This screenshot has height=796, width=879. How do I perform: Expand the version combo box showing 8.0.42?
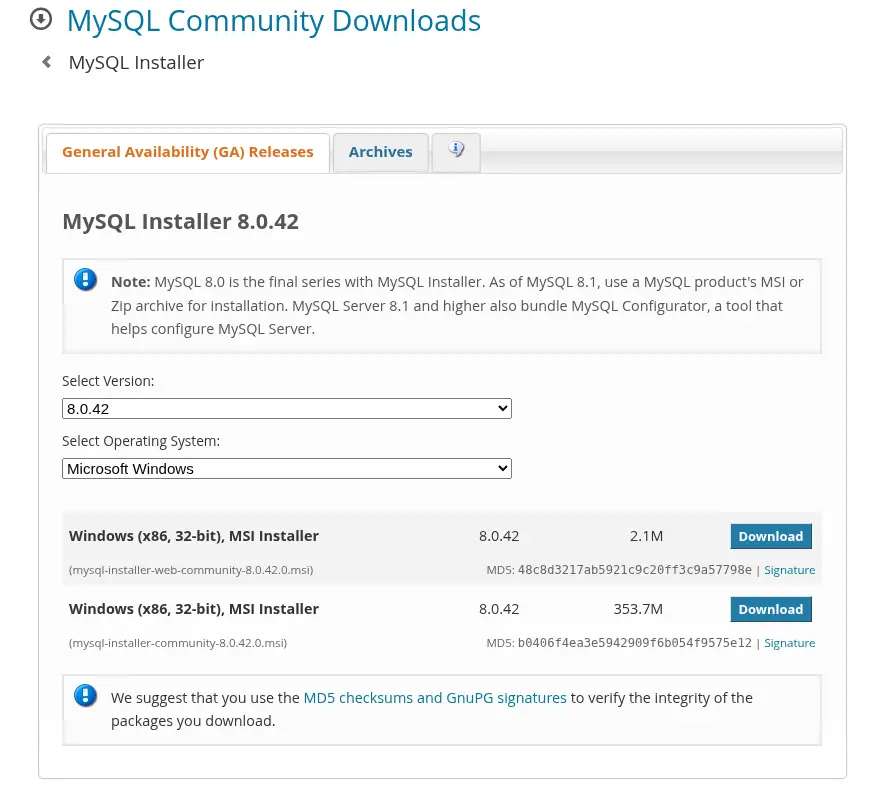(x=287, y=408)
